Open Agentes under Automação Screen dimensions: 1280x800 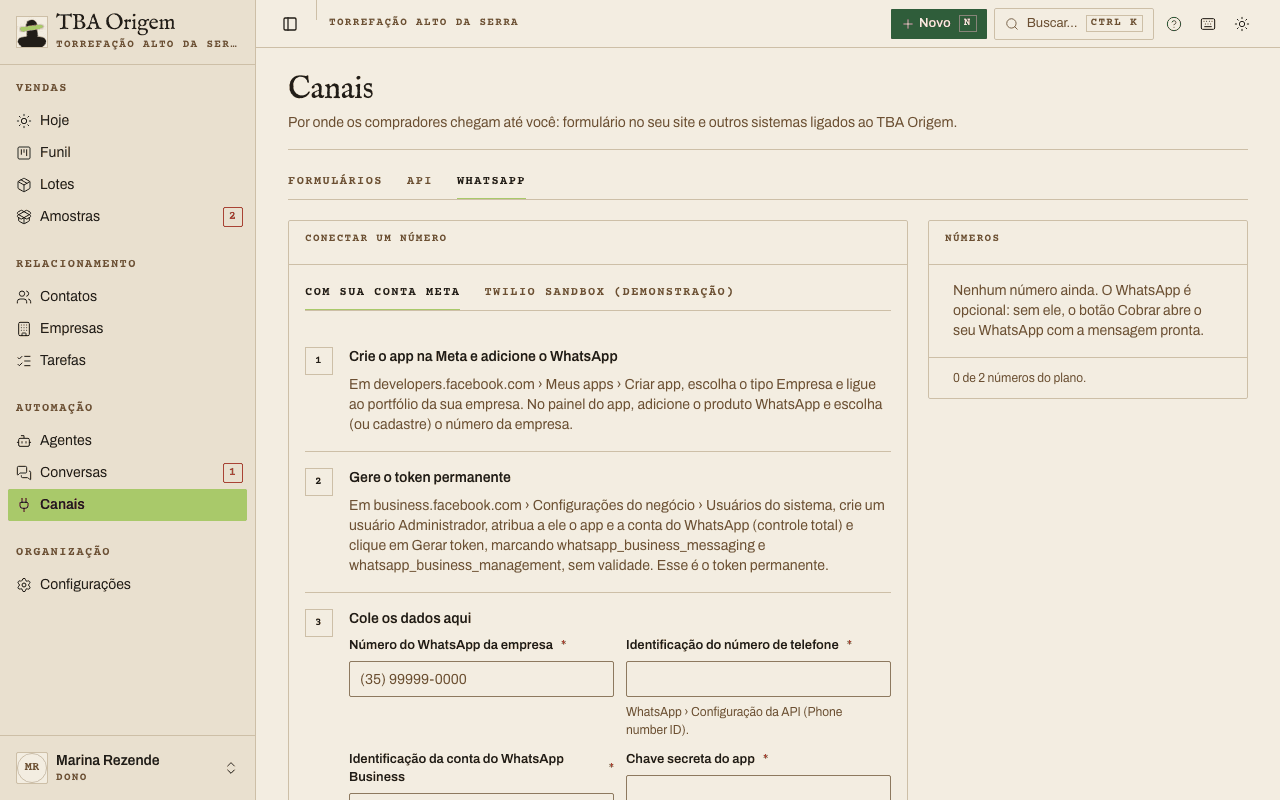click(127, 440)
